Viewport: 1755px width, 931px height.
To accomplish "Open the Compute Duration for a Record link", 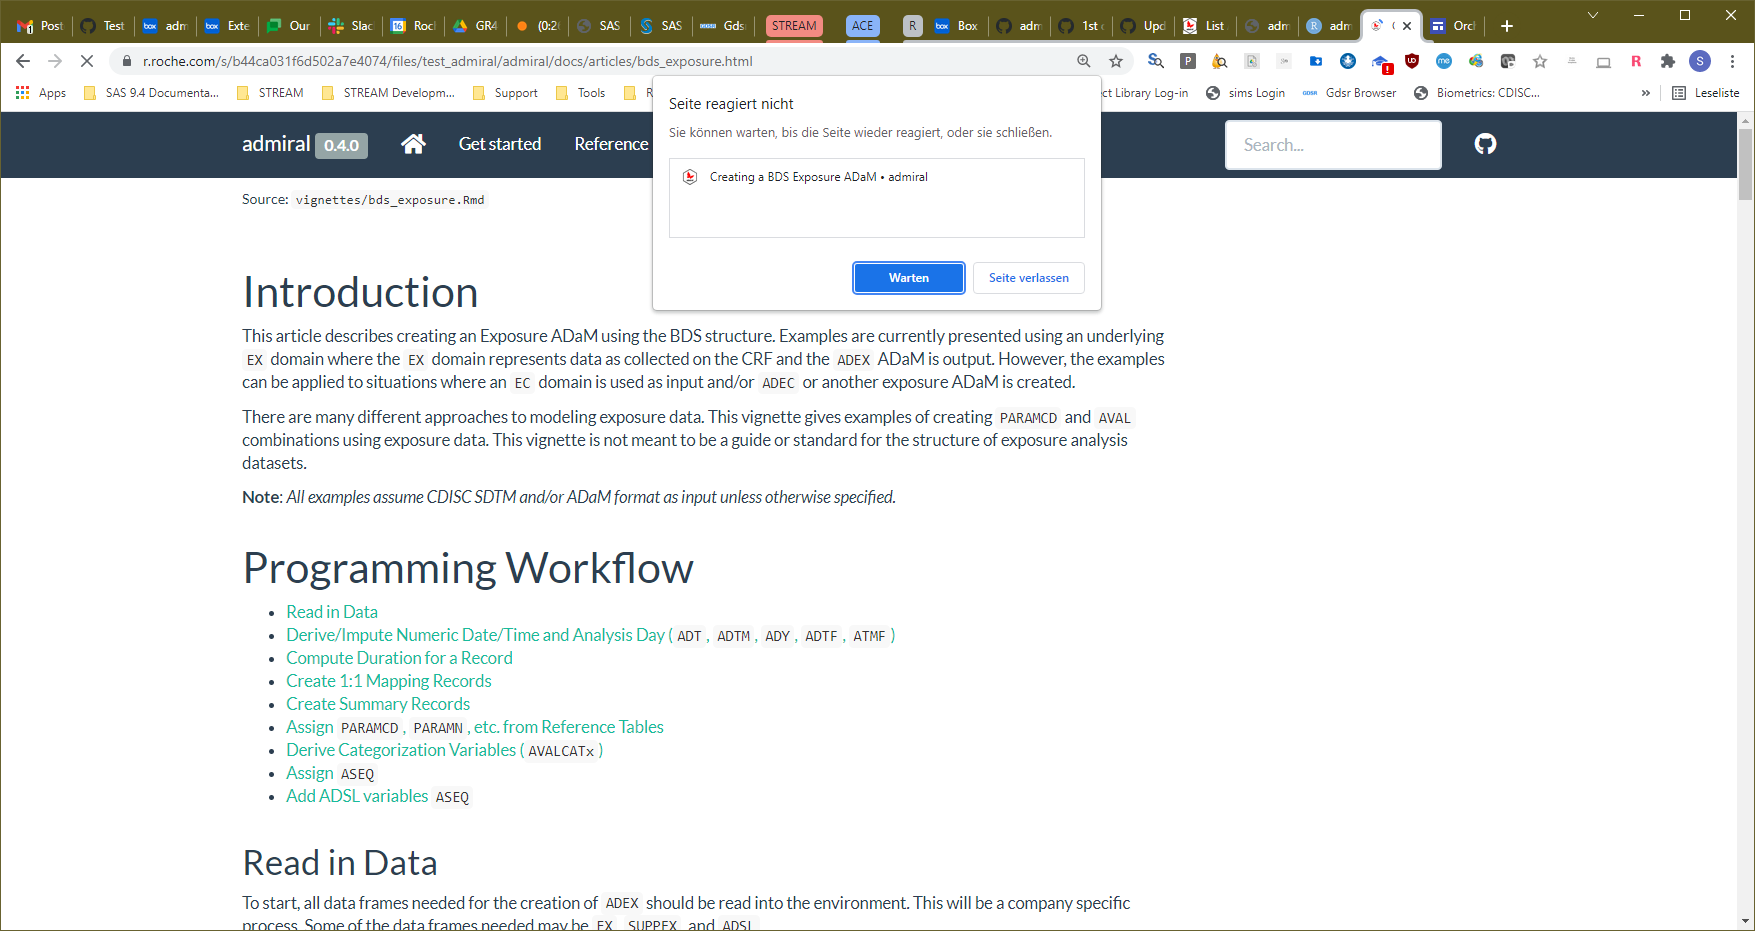I will click(399, 657).
